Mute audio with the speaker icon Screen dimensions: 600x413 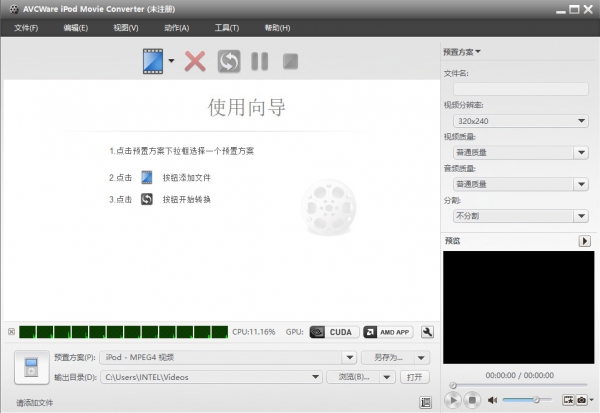(x=492, y=400)
